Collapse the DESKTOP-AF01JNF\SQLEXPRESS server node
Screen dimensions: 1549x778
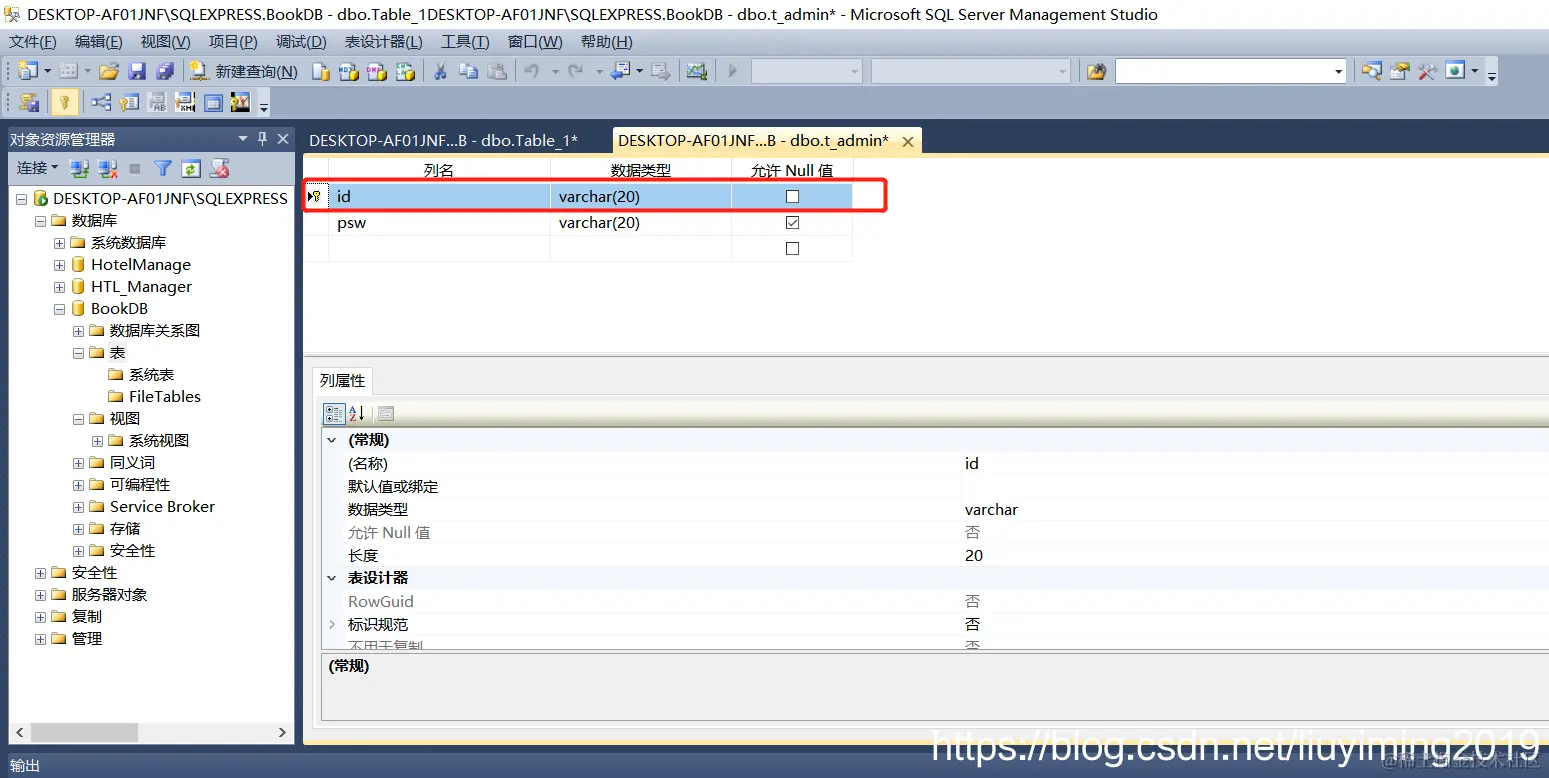pos(21,199)
